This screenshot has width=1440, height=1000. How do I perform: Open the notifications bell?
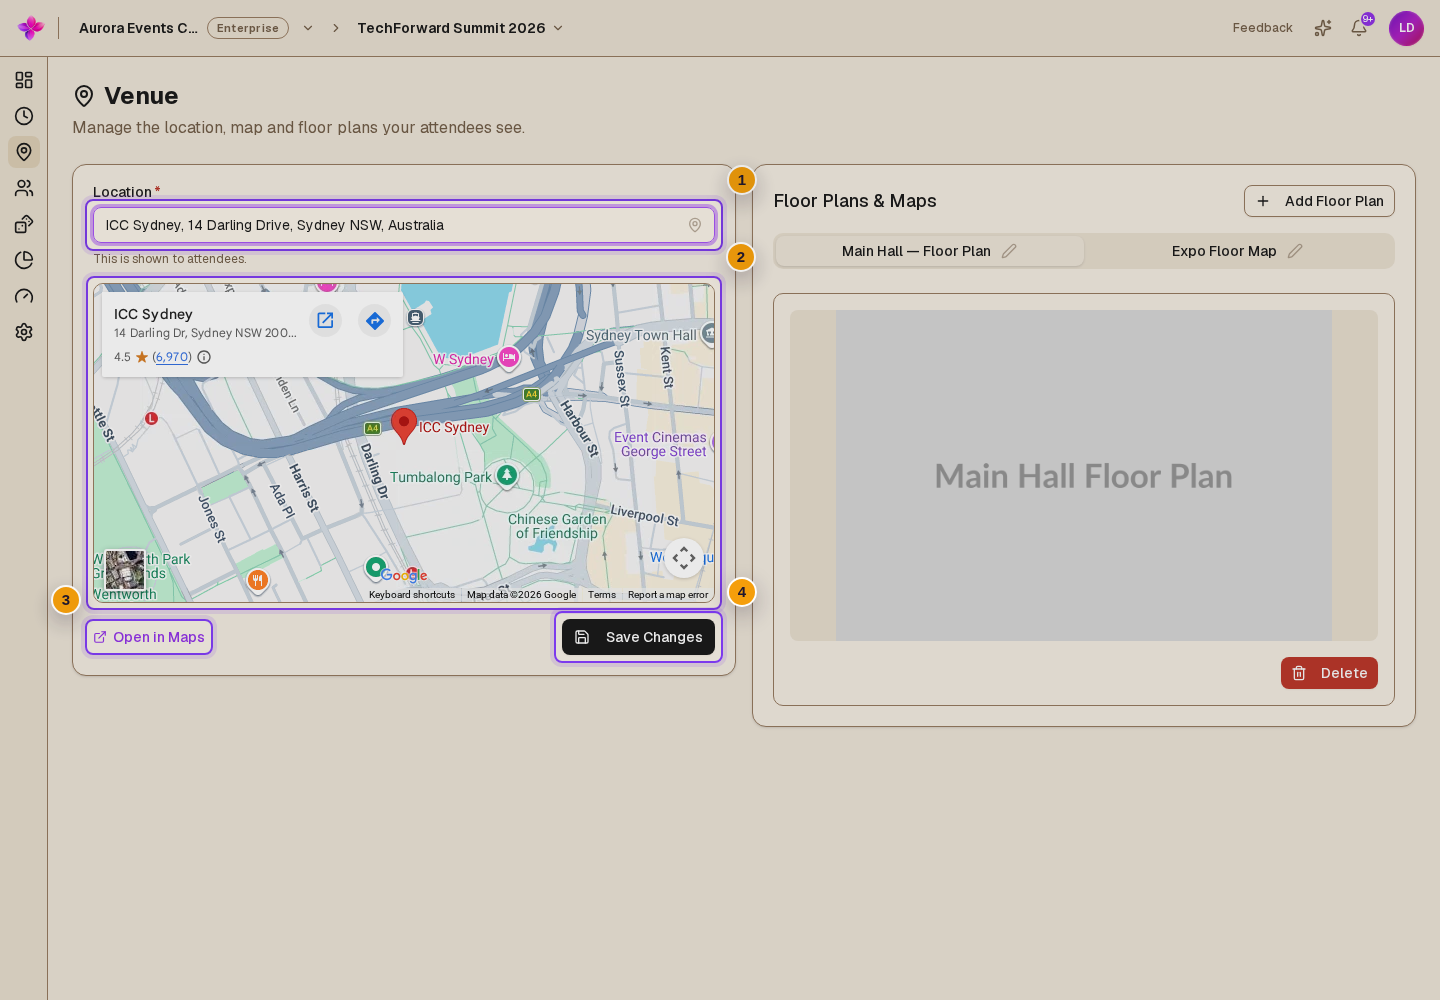click(1359, 28)
